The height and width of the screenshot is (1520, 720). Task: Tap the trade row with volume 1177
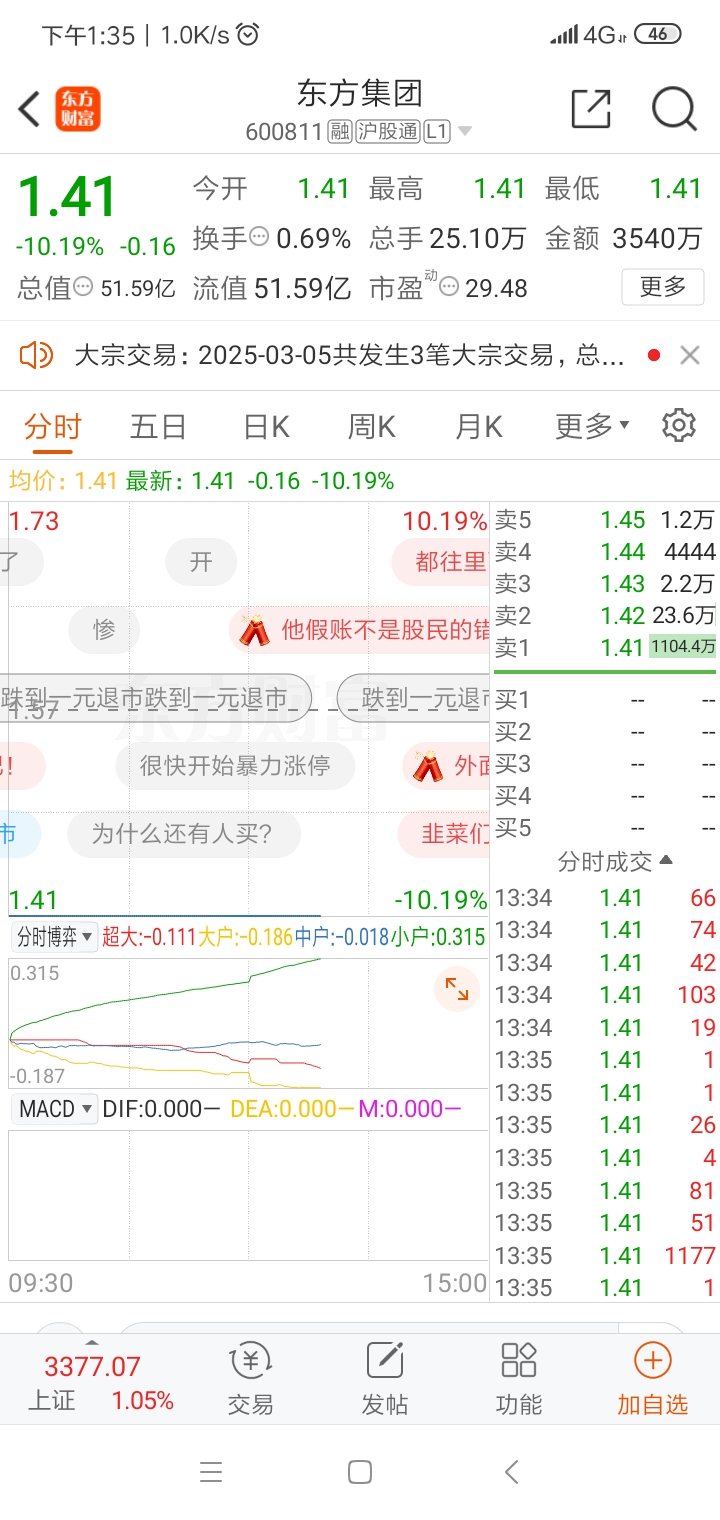coord(605,1255)
